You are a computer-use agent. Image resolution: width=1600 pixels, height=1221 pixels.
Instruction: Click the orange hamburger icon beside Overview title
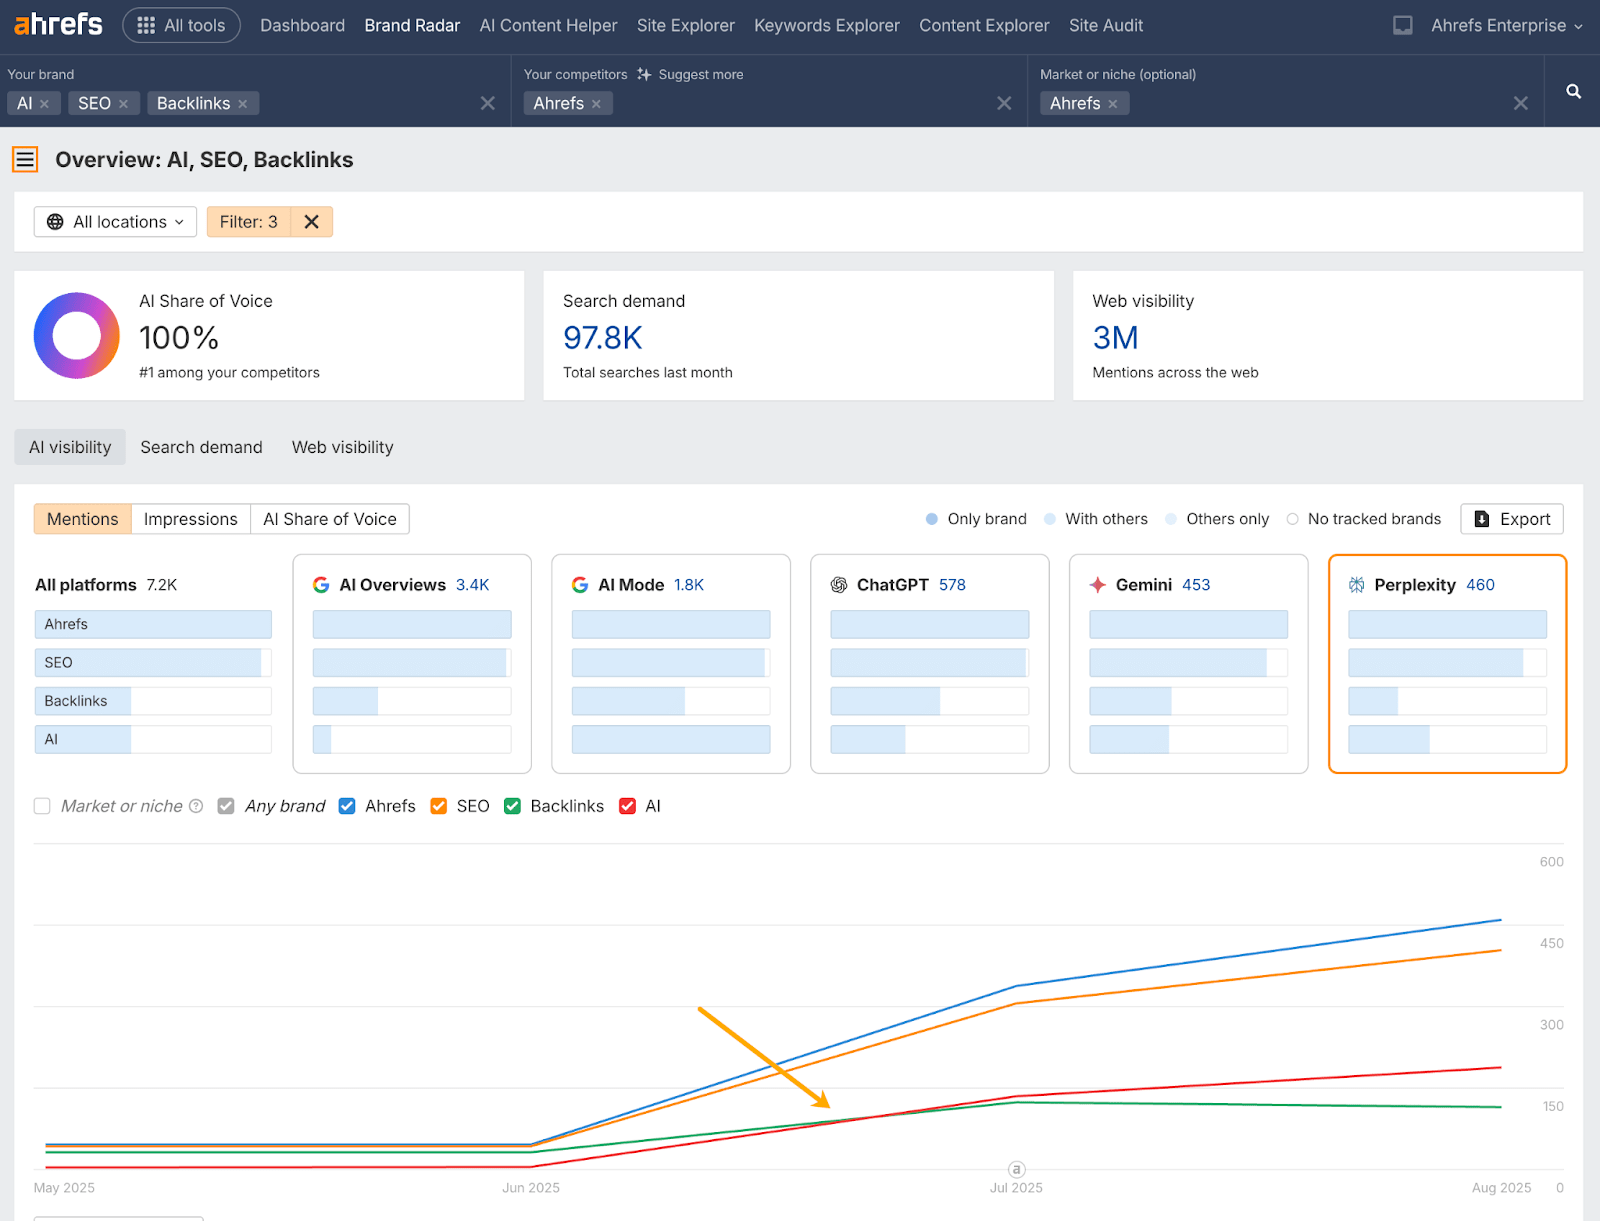tap(24, 159)
